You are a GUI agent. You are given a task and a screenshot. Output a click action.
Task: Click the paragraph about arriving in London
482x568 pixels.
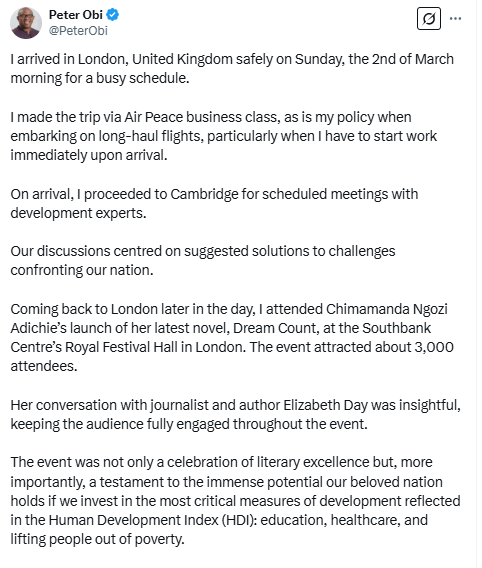pos(232,68)
